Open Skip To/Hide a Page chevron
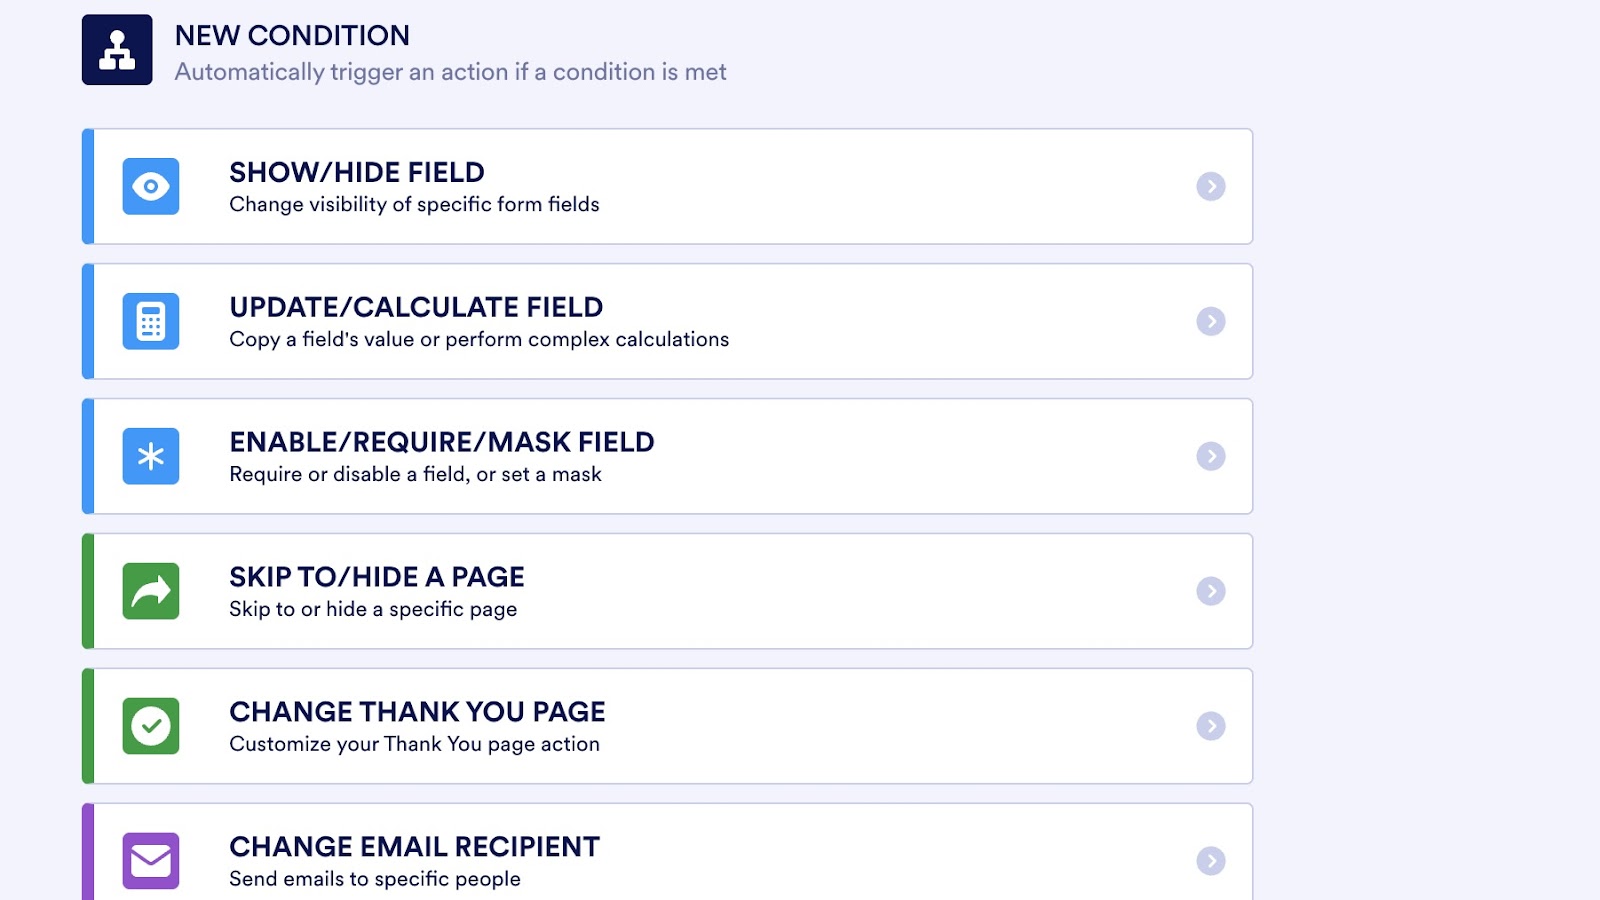Viewport: 1600px width, 900px height. point(1211,591)
